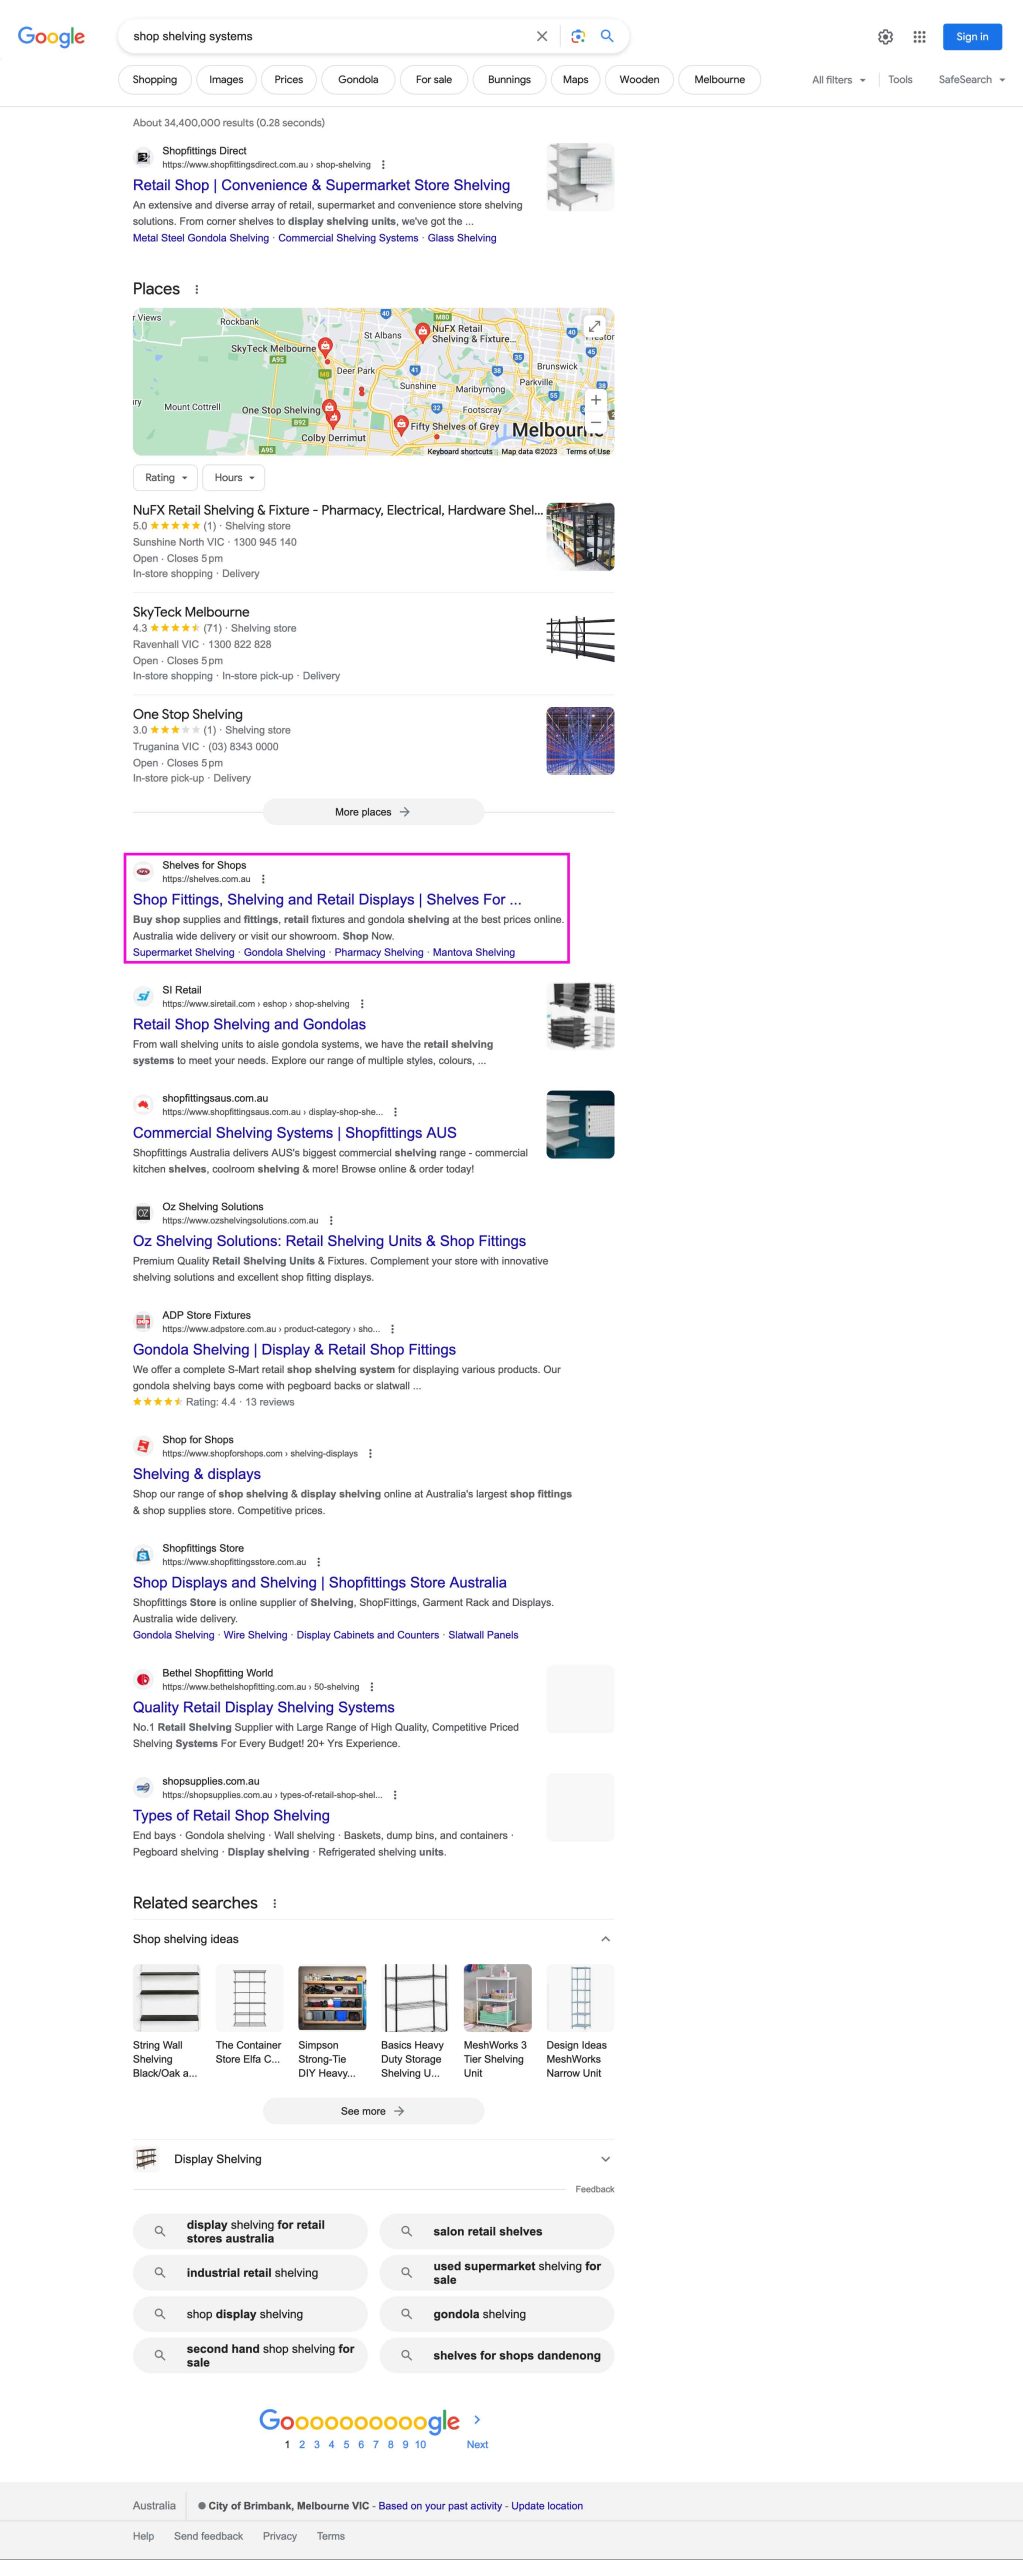Click search icon beside 'salon retail shelves'
1023x2560 pixels.
coord(406,2231)
